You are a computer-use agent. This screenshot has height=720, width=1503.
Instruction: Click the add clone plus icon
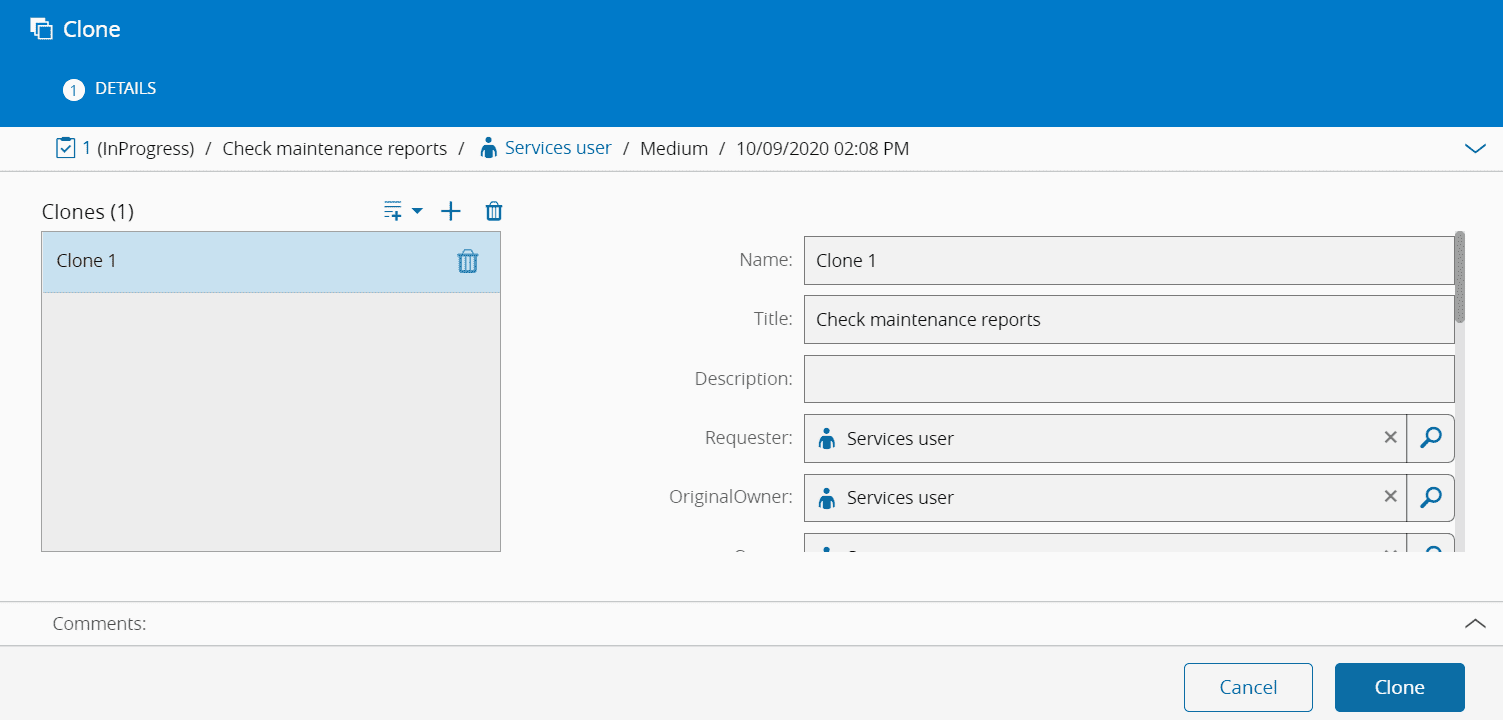[451, 211]
